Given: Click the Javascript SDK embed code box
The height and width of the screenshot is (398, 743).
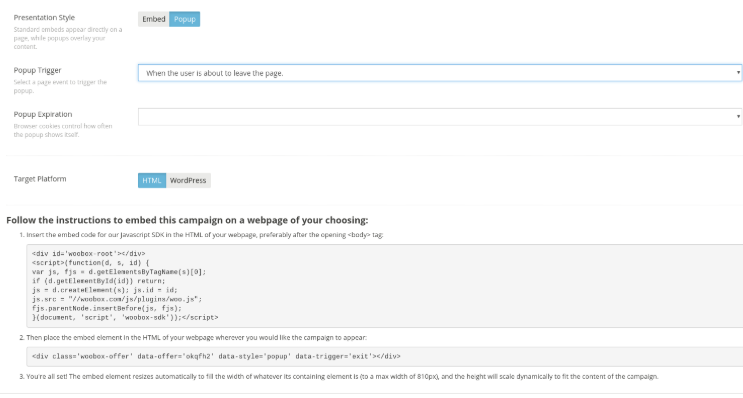Looking at the screenshot, I should pos(385,286).
